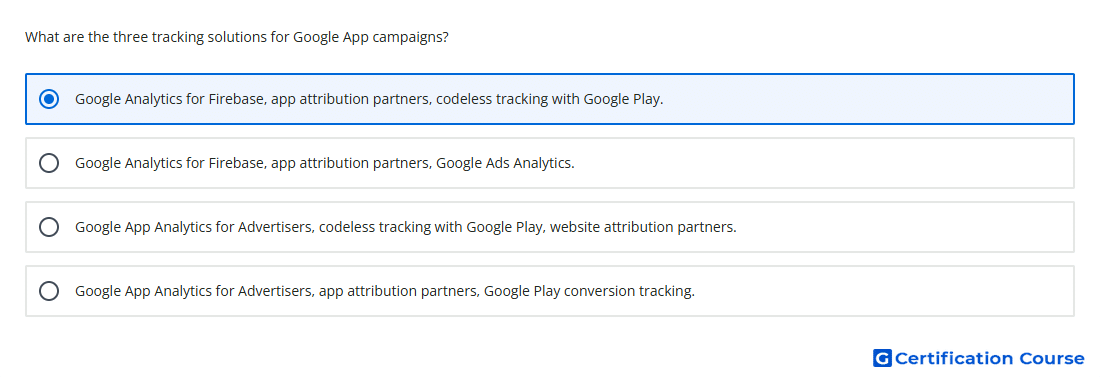Click the word 'Course' beside the logo
The height and width of the screenshot is (377, 1100).
coord(1052,358)
